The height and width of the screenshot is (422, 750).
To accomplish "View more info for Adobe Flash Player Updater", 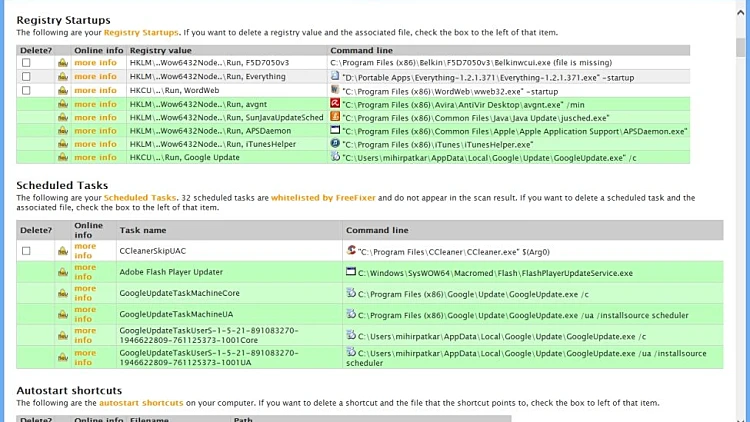I will click(x=86, y=272).
